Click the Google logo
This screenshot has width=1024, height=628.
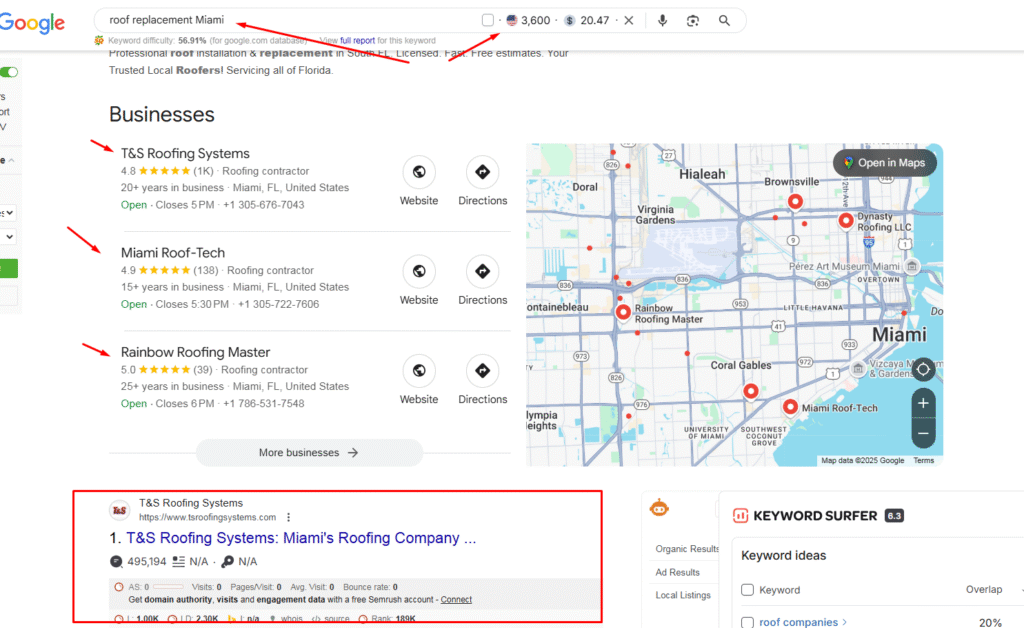click(x=32, y=23)
